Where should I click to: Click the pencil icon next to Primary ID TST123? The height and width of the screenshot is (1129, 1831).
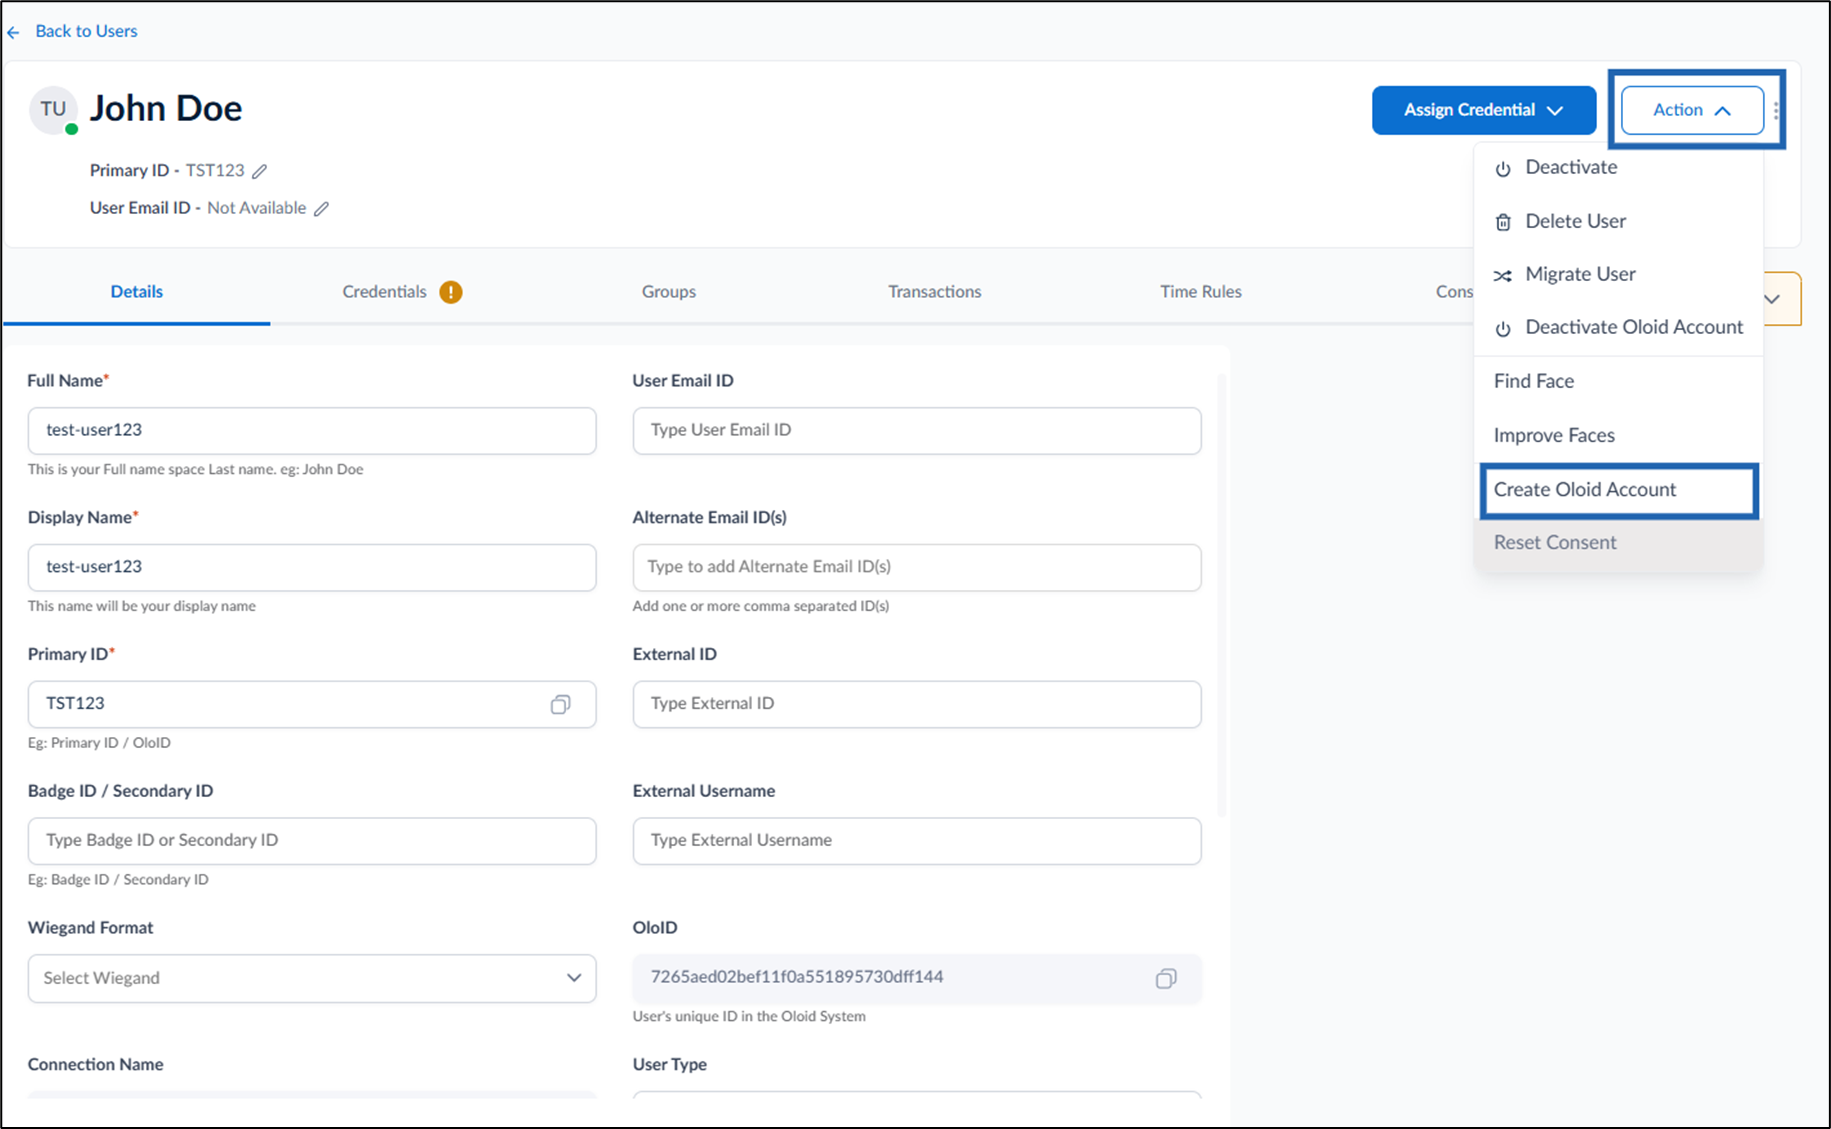click(x=260, y=171)
